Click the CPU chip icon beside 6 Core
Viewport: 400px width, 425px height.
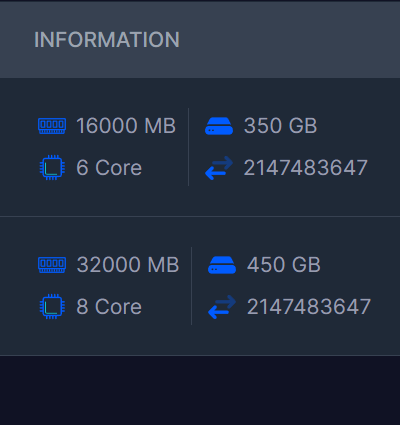[x=52, y=167]
